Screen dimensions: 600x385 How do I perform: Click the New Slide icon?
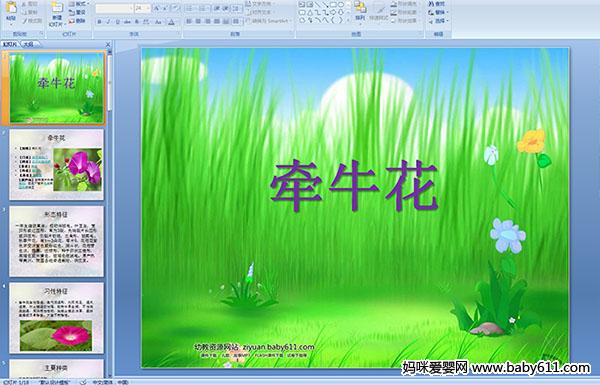click(x=57, y=8)
